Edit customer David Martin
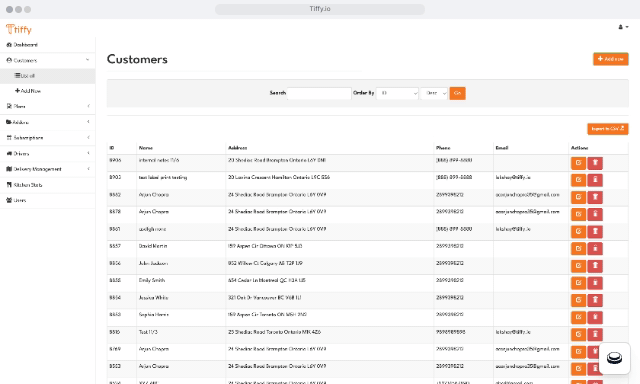The height and width of the screenshot is (384, 640). coord(578,249)
